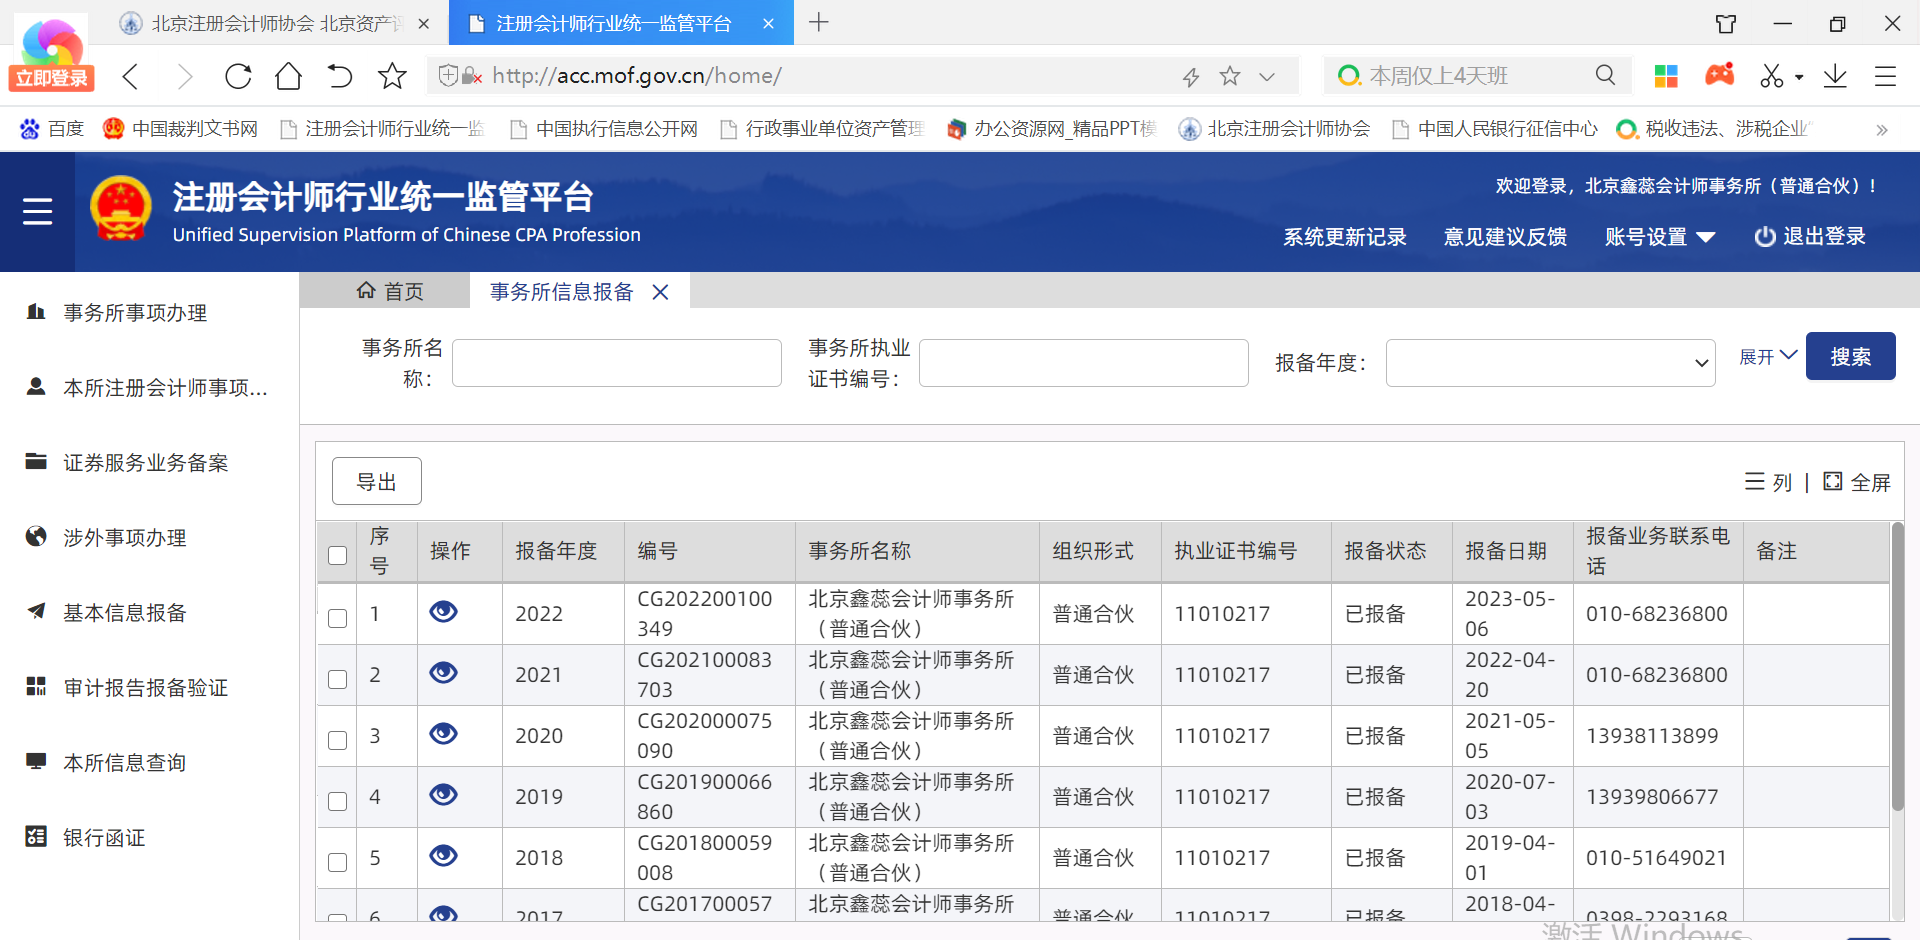Toggle the select-all checkbox in table header

pos(338,555)
